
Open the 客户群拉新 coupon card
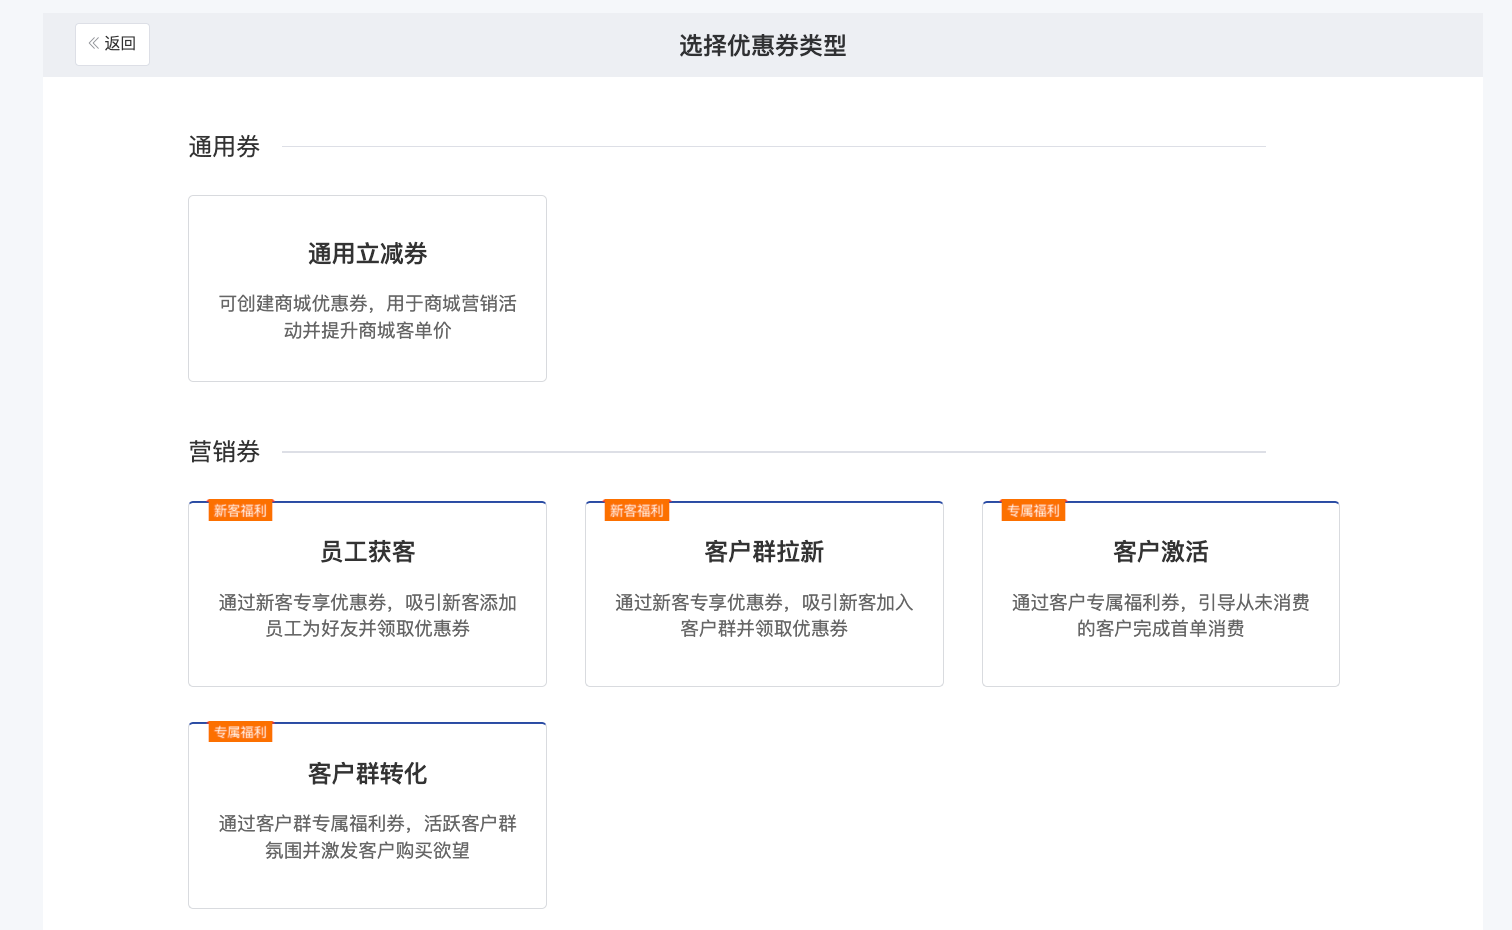(764, 594)
